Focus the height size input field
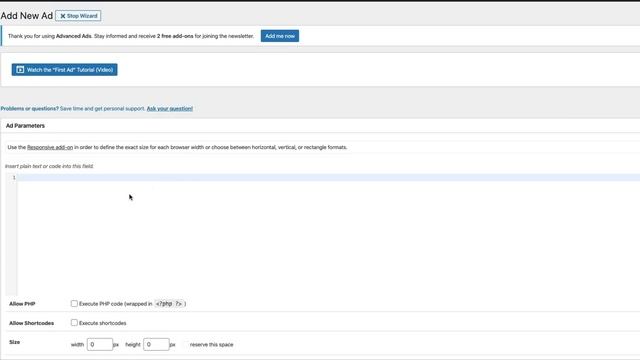 [x=156, y=344]
